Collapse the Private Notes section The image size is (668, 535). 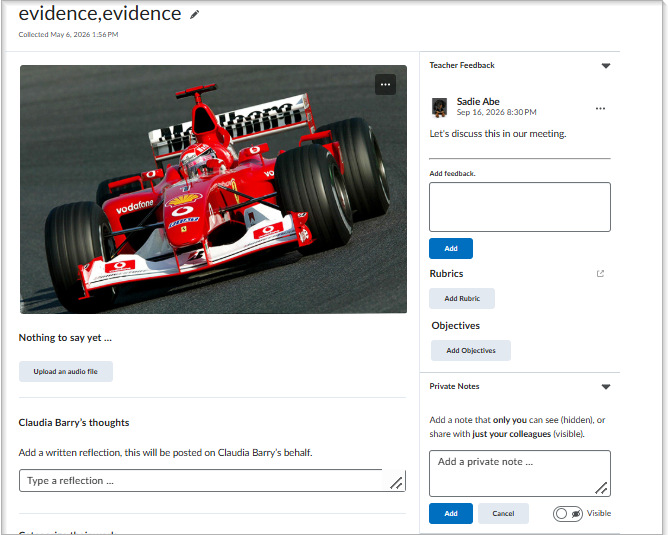pyautogui.click(x=606, y=387)
